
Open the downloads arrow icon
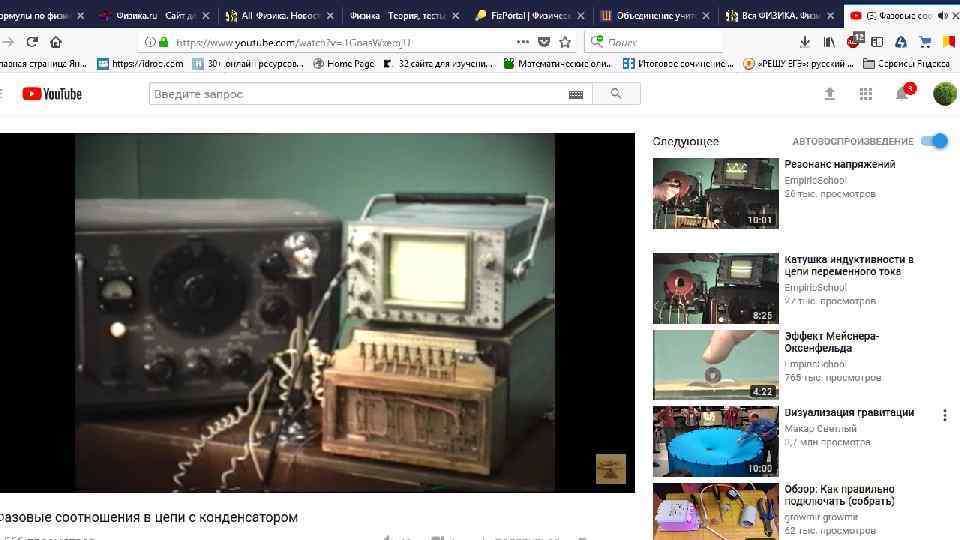point(805,42)
